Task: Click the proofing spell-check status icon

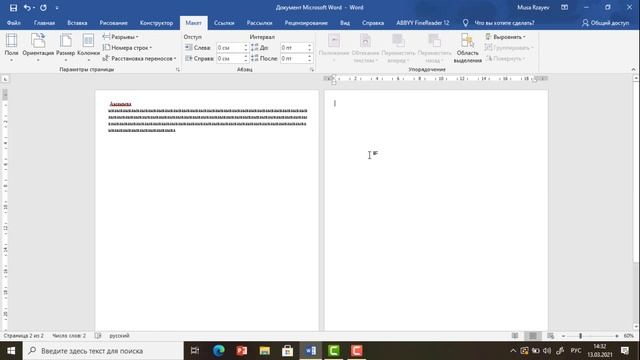Action: pos(98,336)
